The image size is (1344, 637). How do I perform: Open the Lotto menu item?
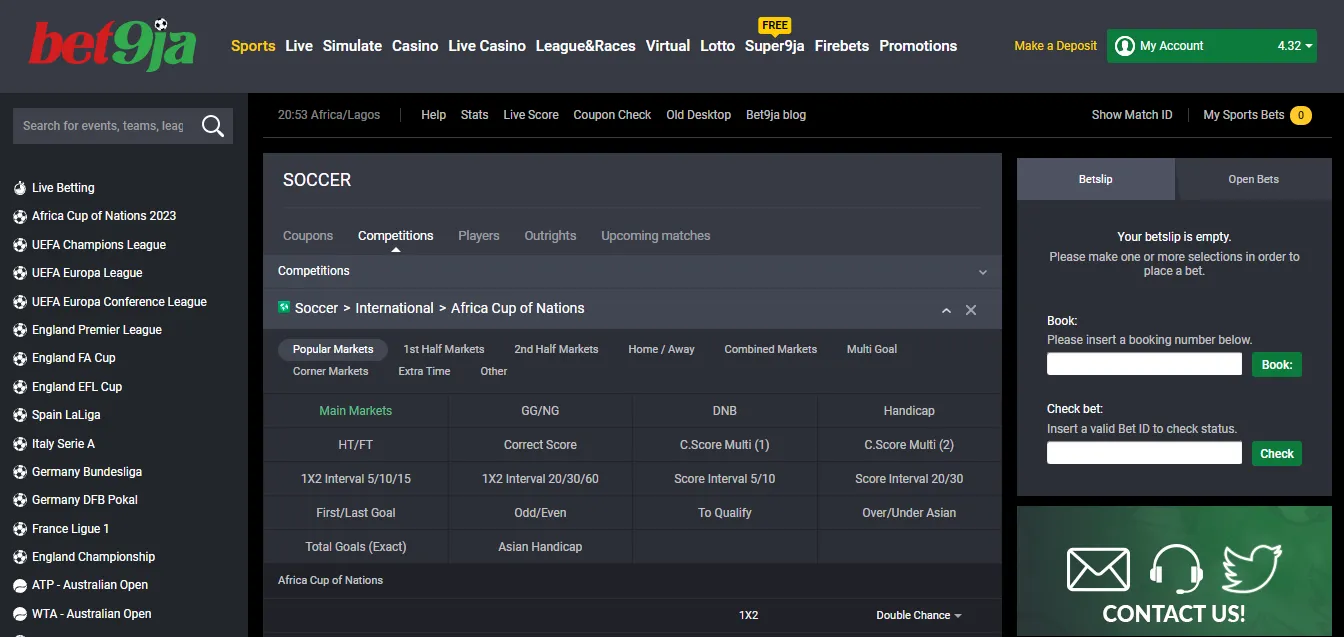click(x=717, y=46)
